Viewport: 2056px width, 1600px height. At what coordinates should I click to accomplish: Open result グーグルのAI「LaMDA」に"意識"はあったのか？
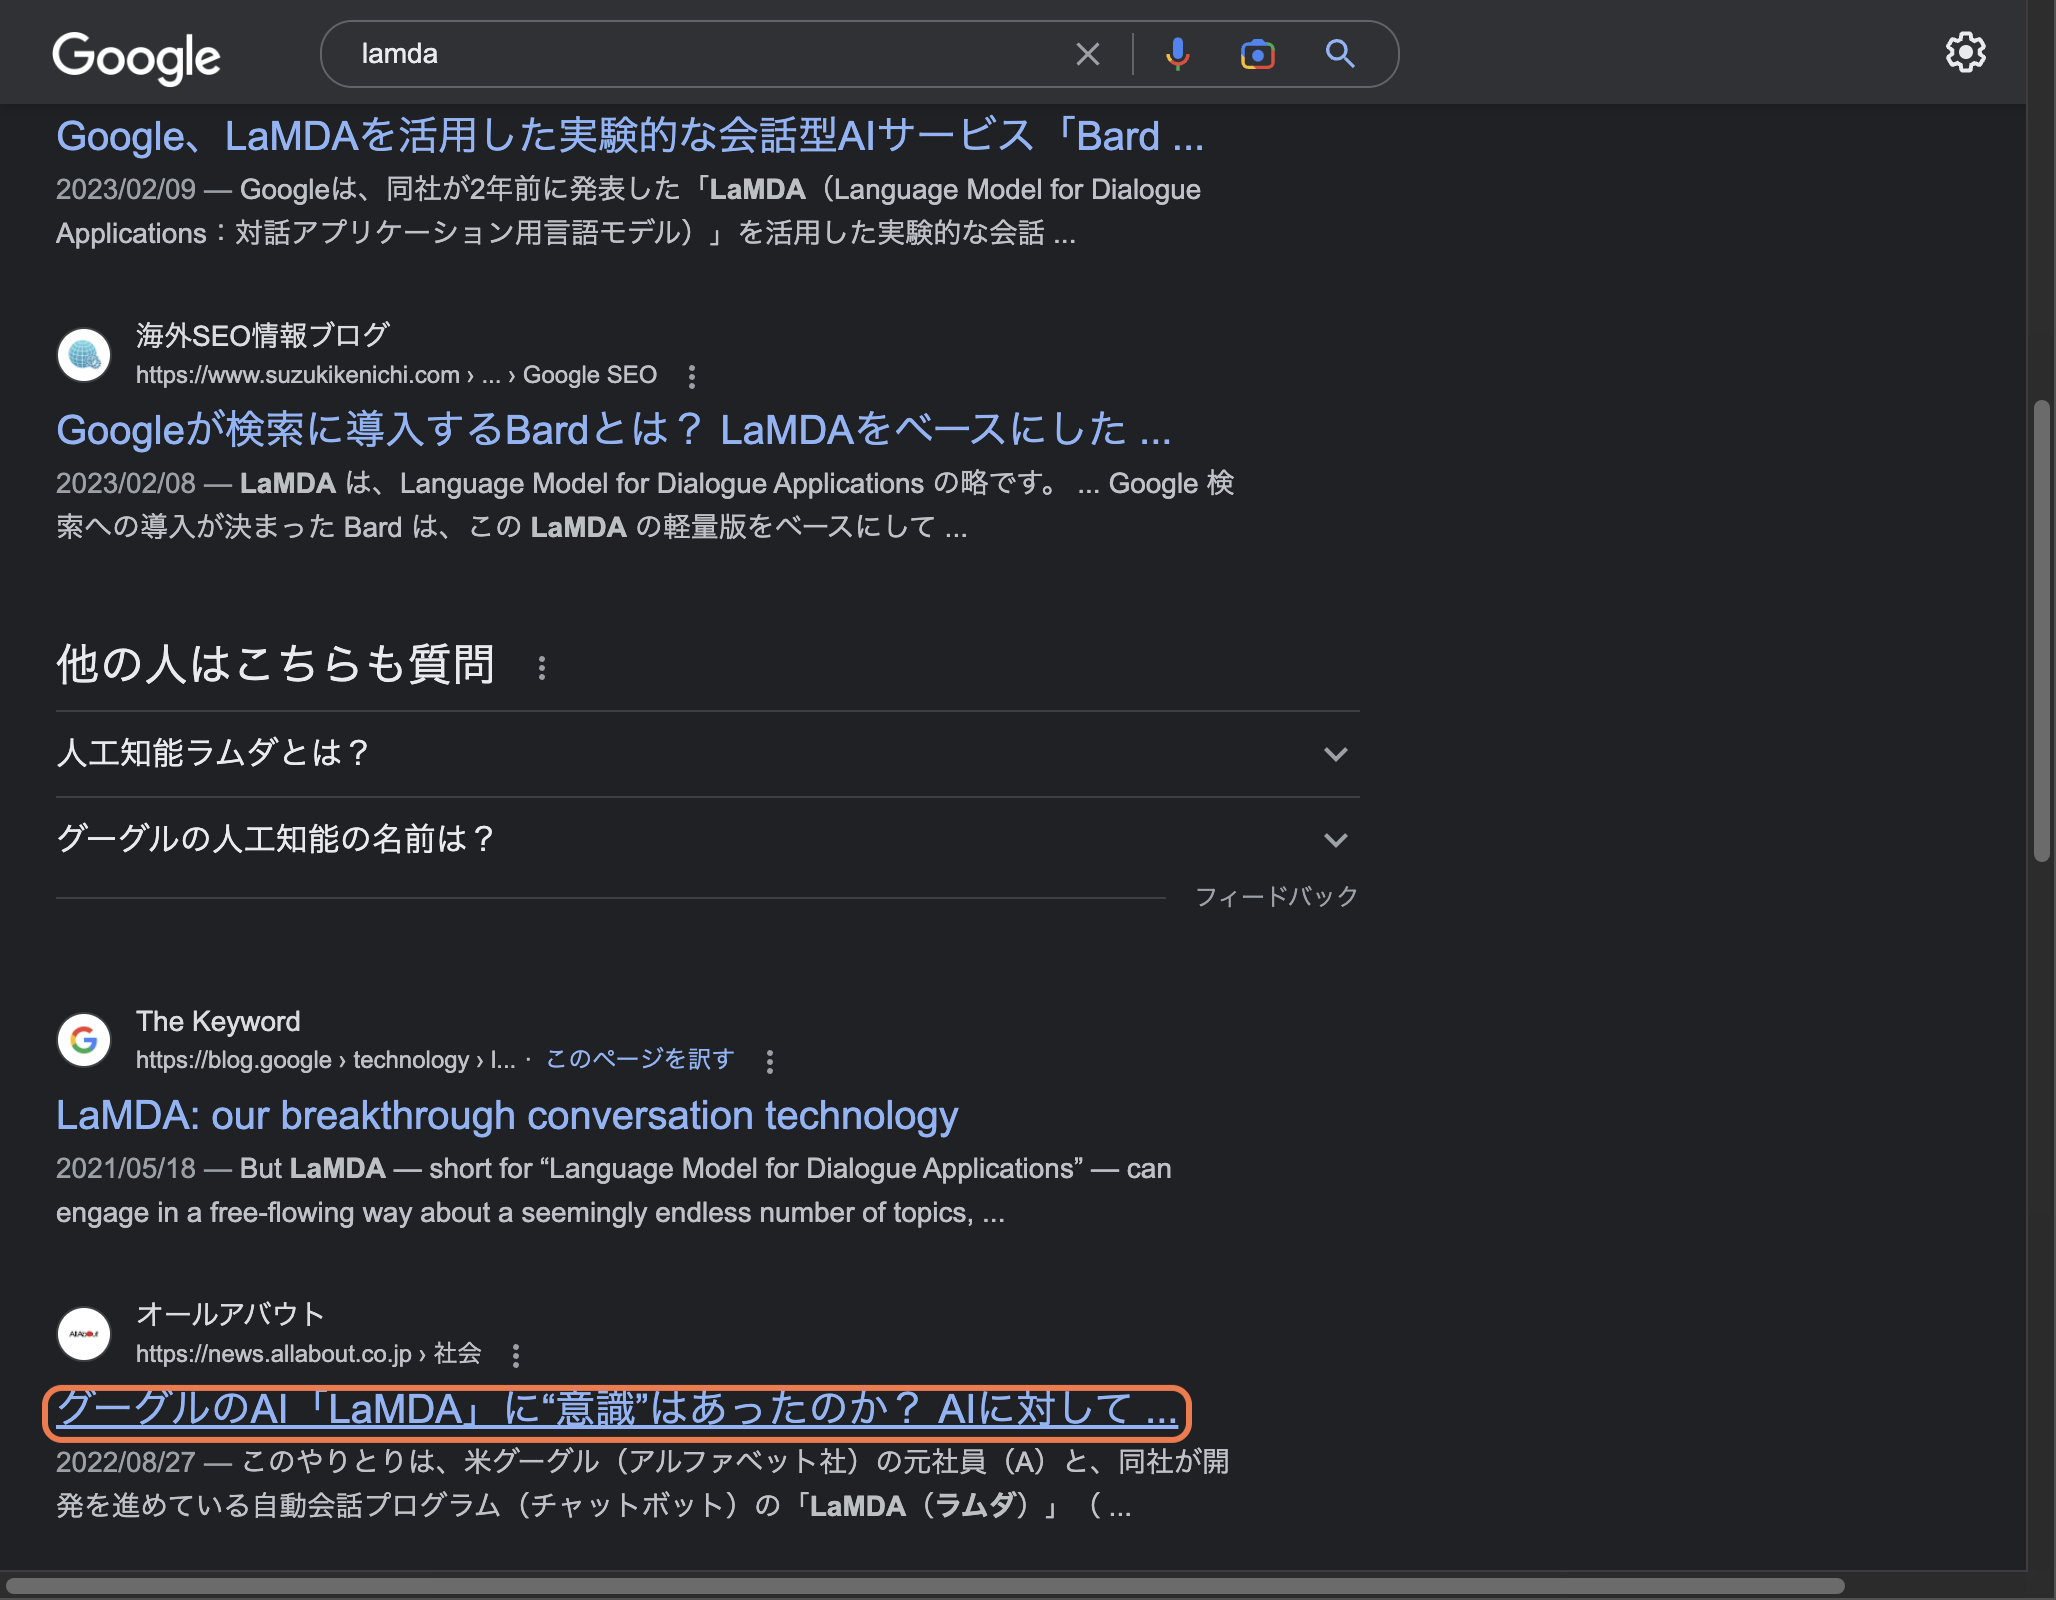tap(617, 1410)
